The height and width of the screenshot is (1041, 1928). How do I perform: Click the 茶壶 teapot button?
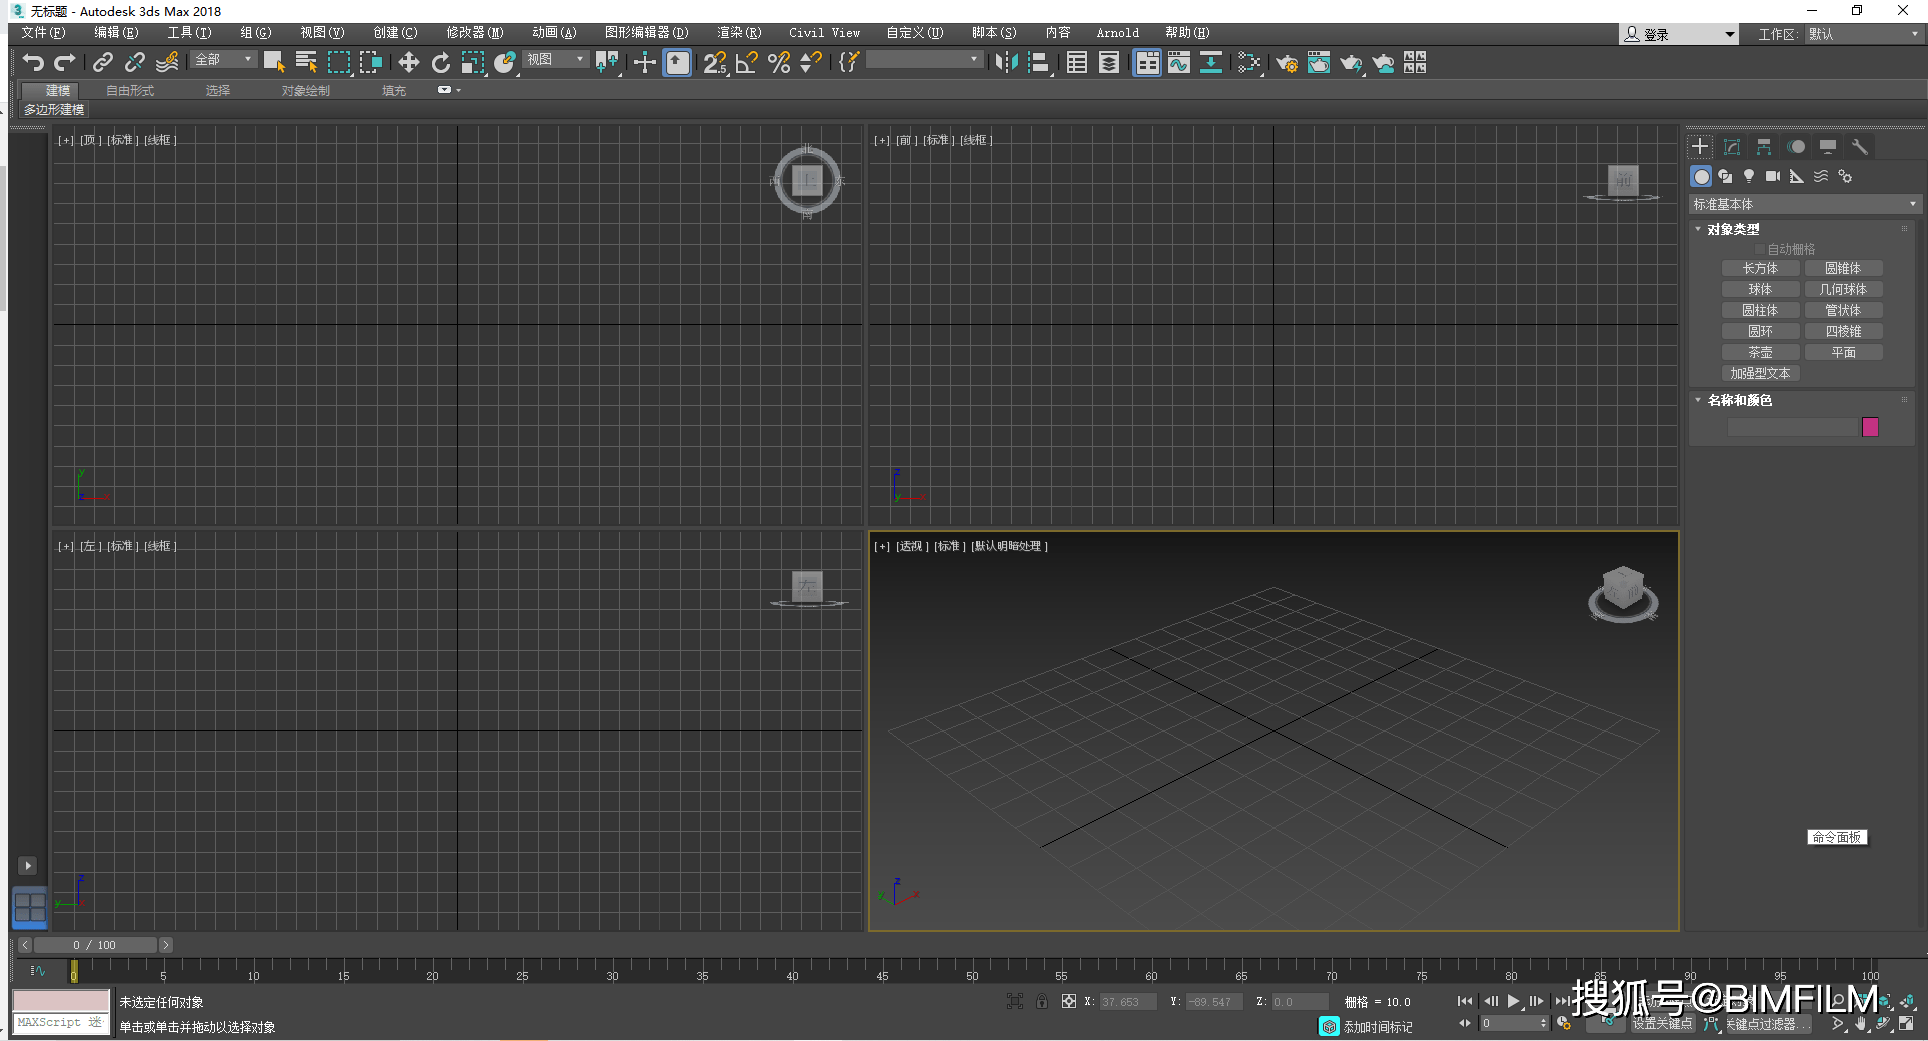1760,352
